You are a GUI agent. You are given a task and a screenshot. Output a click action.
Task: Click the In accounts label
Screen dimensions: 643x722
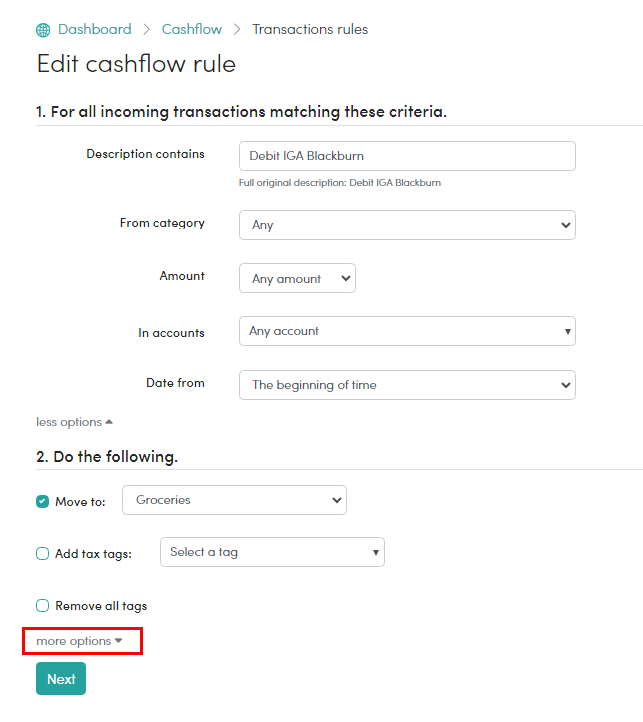click(171, 333)
